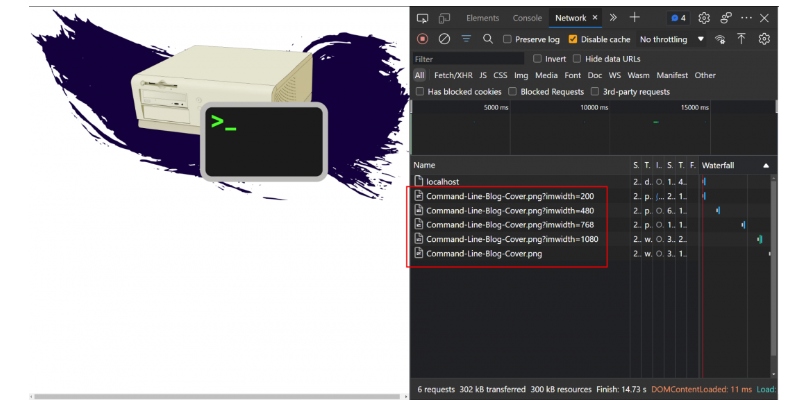Filter requests by Wasm

coord(638,76)
